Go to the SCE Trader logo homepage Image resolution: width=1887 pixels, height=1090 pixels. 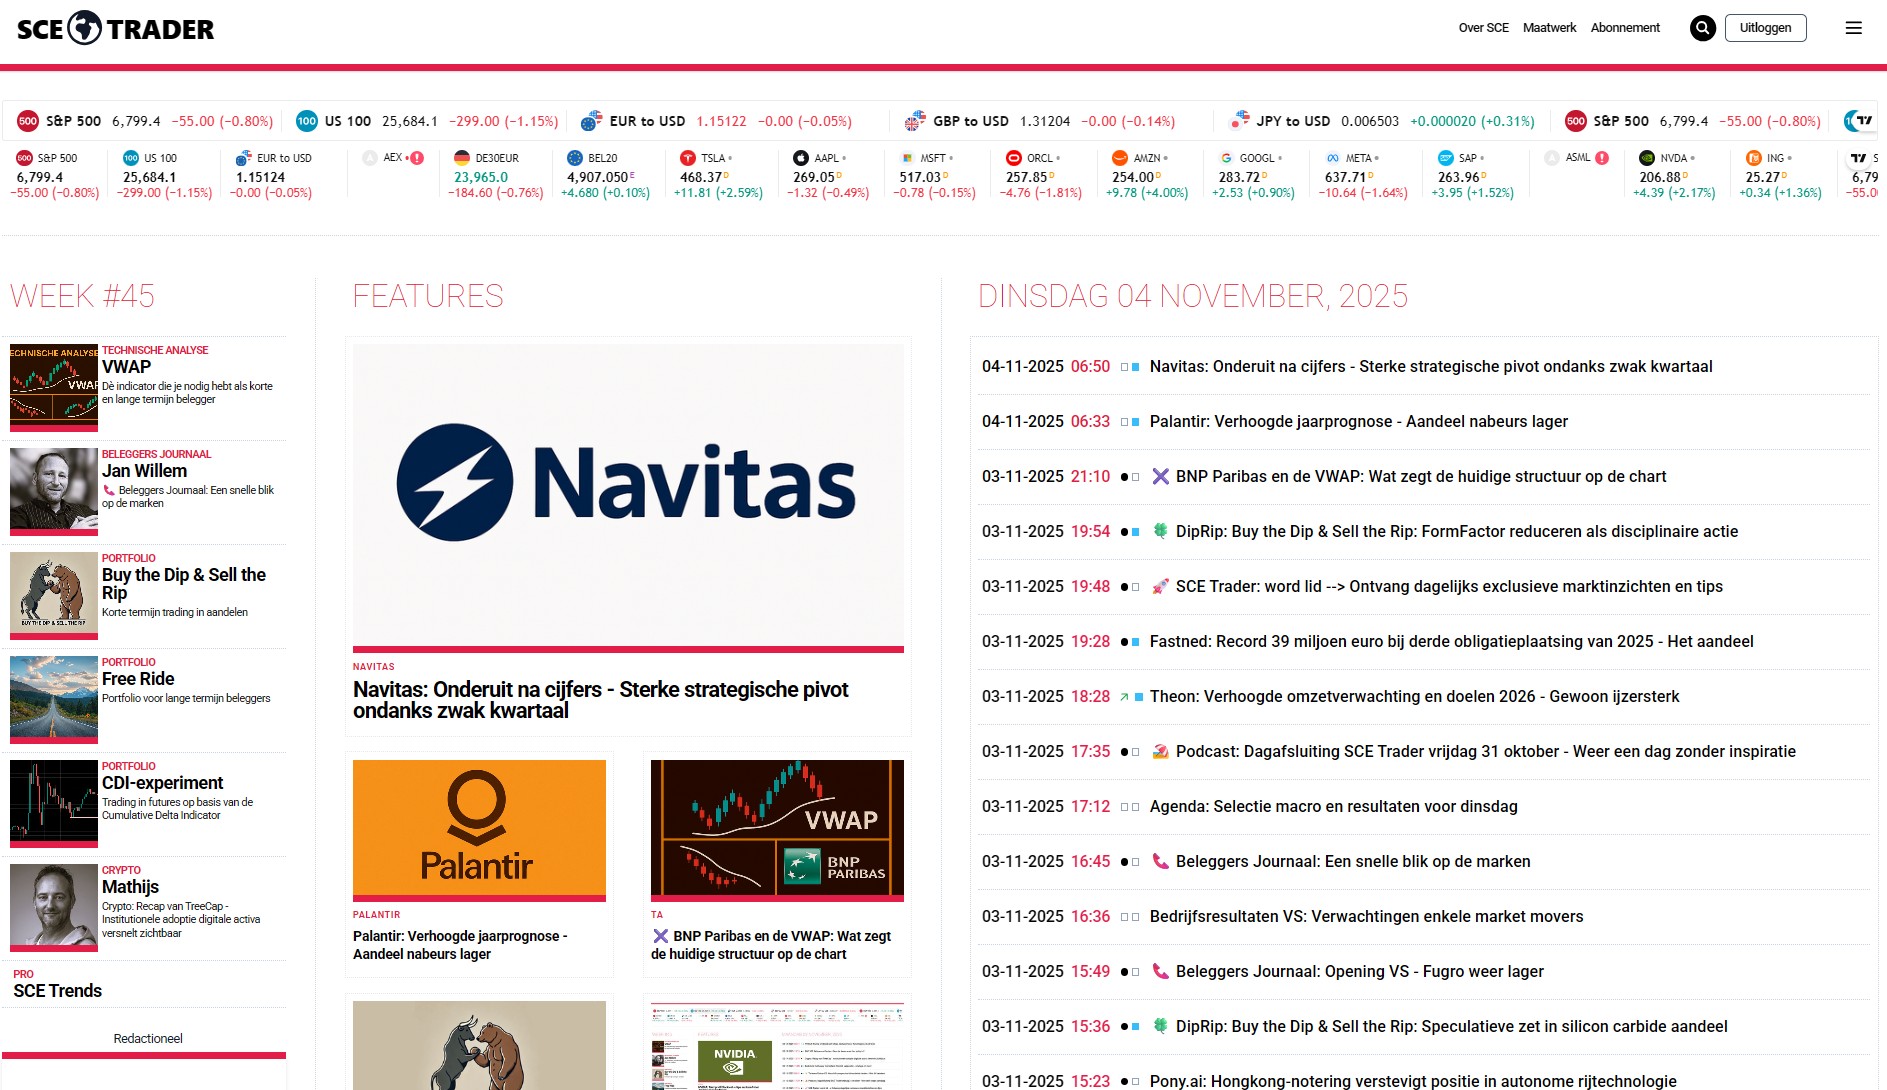pos(115,28)
